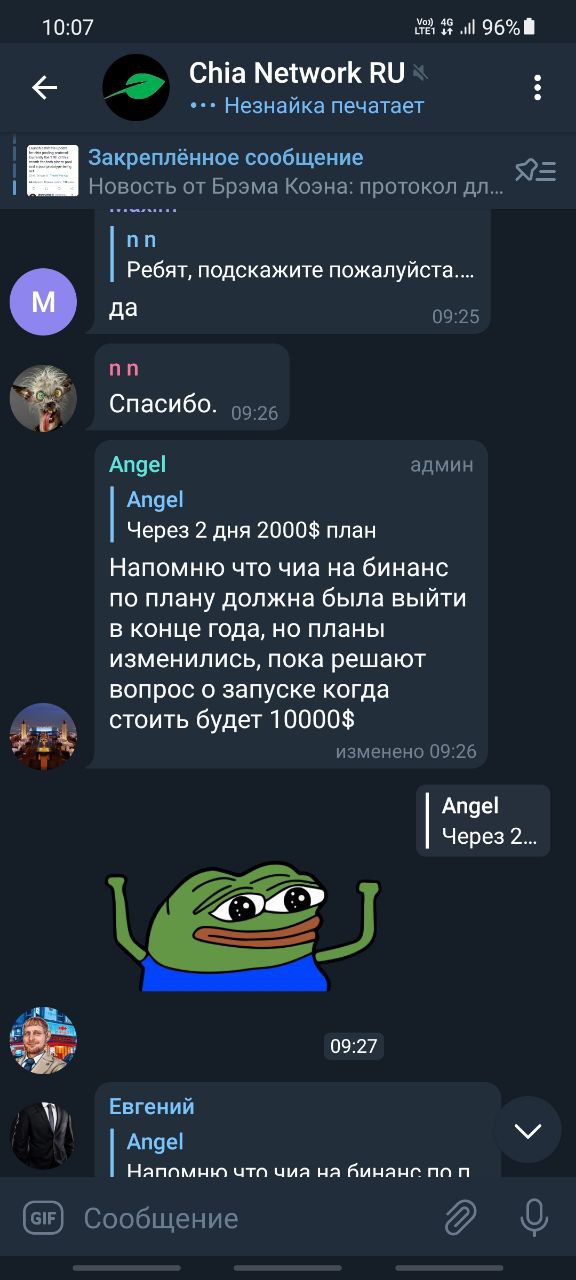Tap the Евгений sender name

[x=152, y=1107]
